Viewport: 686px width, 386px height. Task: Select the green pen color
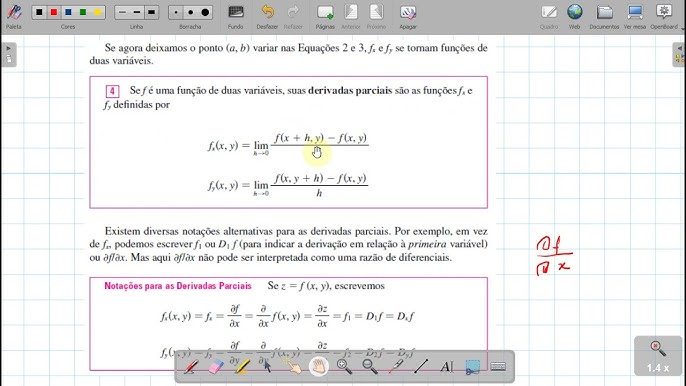pyautogui.click(x=83, y=12)
